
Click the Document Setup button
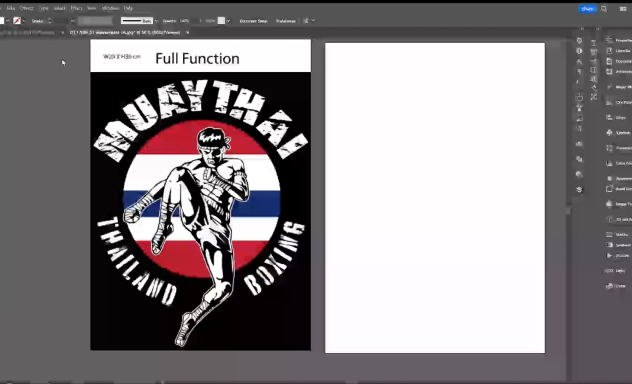pyautogui.click(x=253, y=21)
